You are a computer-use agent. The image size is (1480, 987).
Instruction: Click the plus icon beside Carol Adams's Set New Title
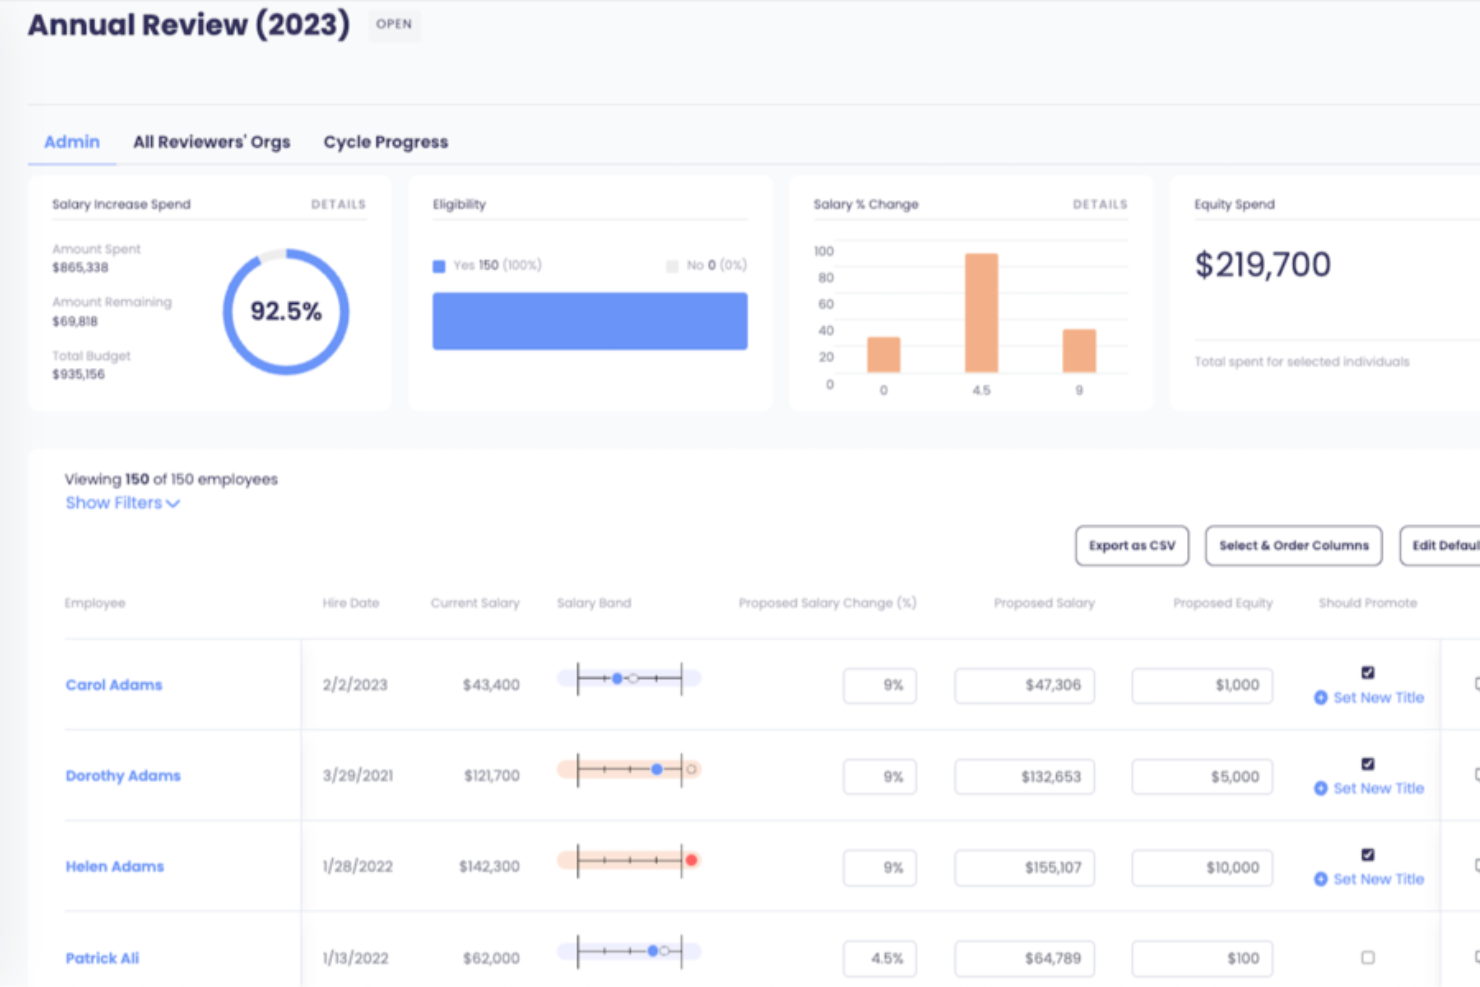tap(1321, 698)
